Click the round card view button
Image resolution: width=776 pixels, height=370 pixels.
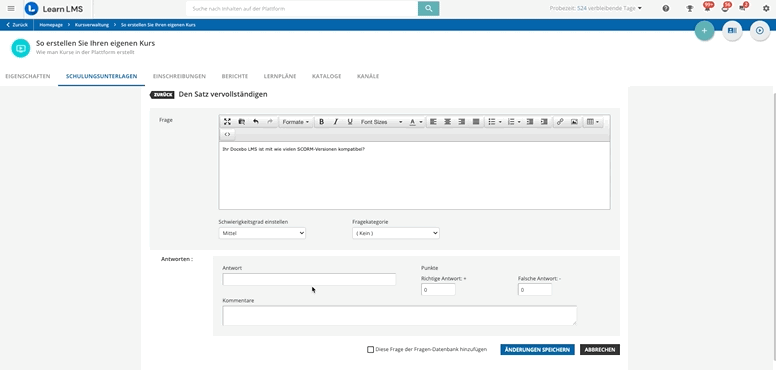pyautogui.click(x=732, y=31)
